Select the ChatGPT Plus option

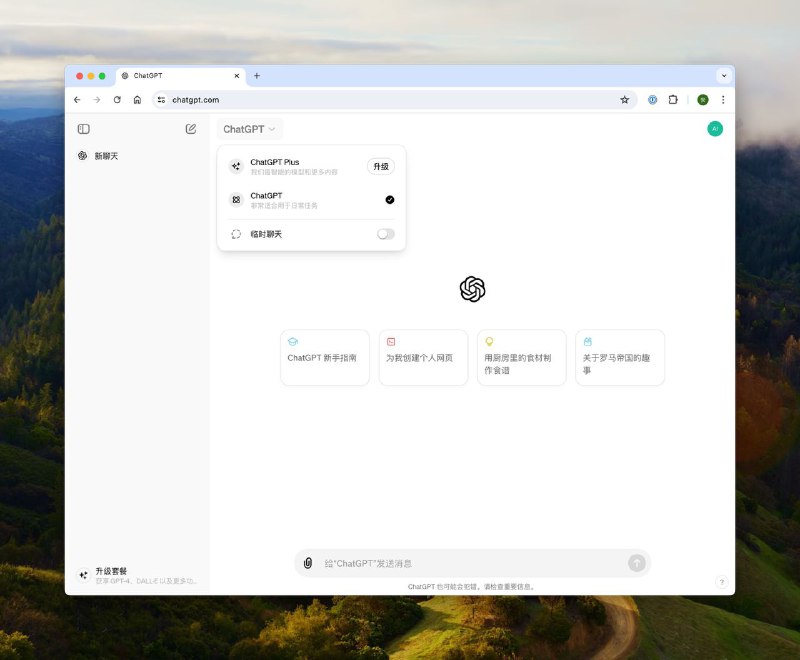(311, 167)
